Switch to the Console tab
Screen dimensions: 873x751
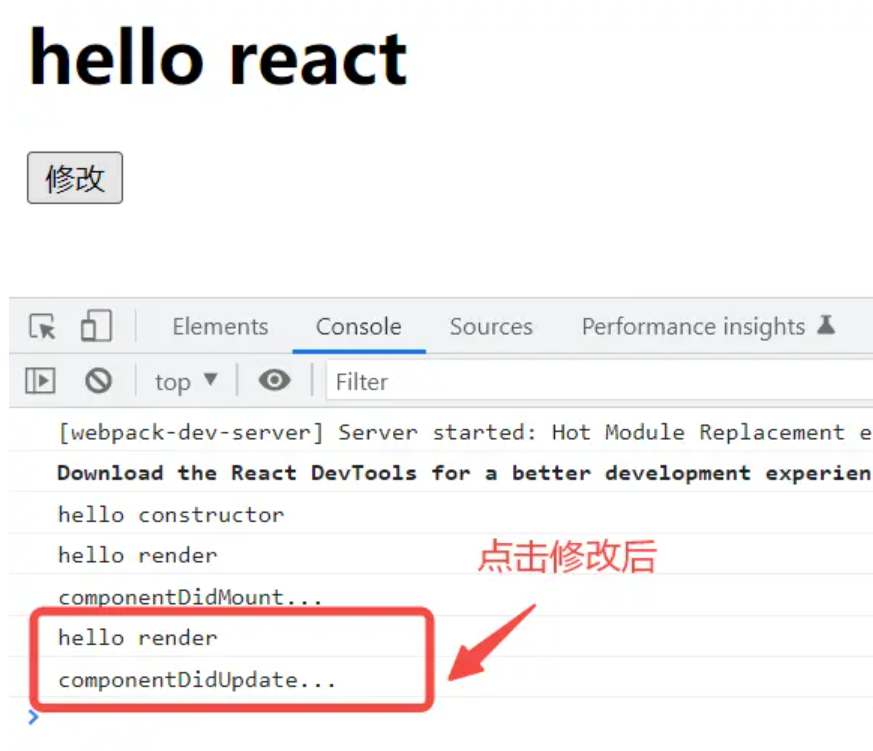[359, 326]
